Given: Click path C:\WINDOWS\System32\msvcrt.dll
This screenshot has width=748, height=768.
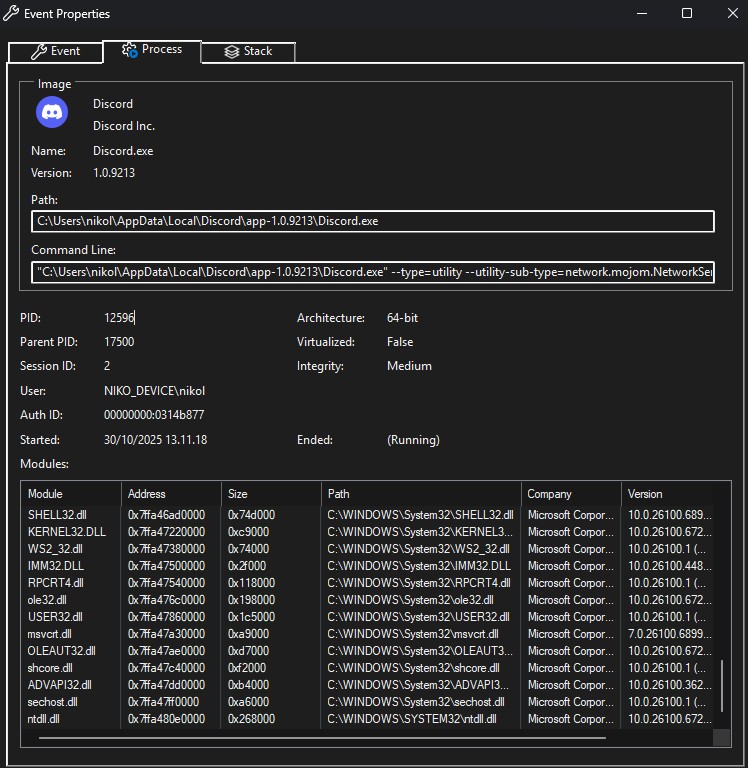Looking at the screenshot, I should coord(412,634).
